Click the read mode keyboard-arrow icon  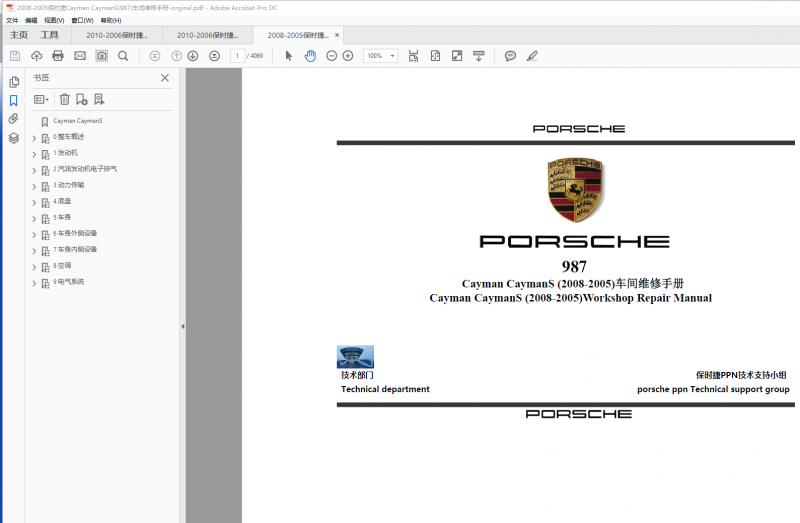(x=479, y=56)
